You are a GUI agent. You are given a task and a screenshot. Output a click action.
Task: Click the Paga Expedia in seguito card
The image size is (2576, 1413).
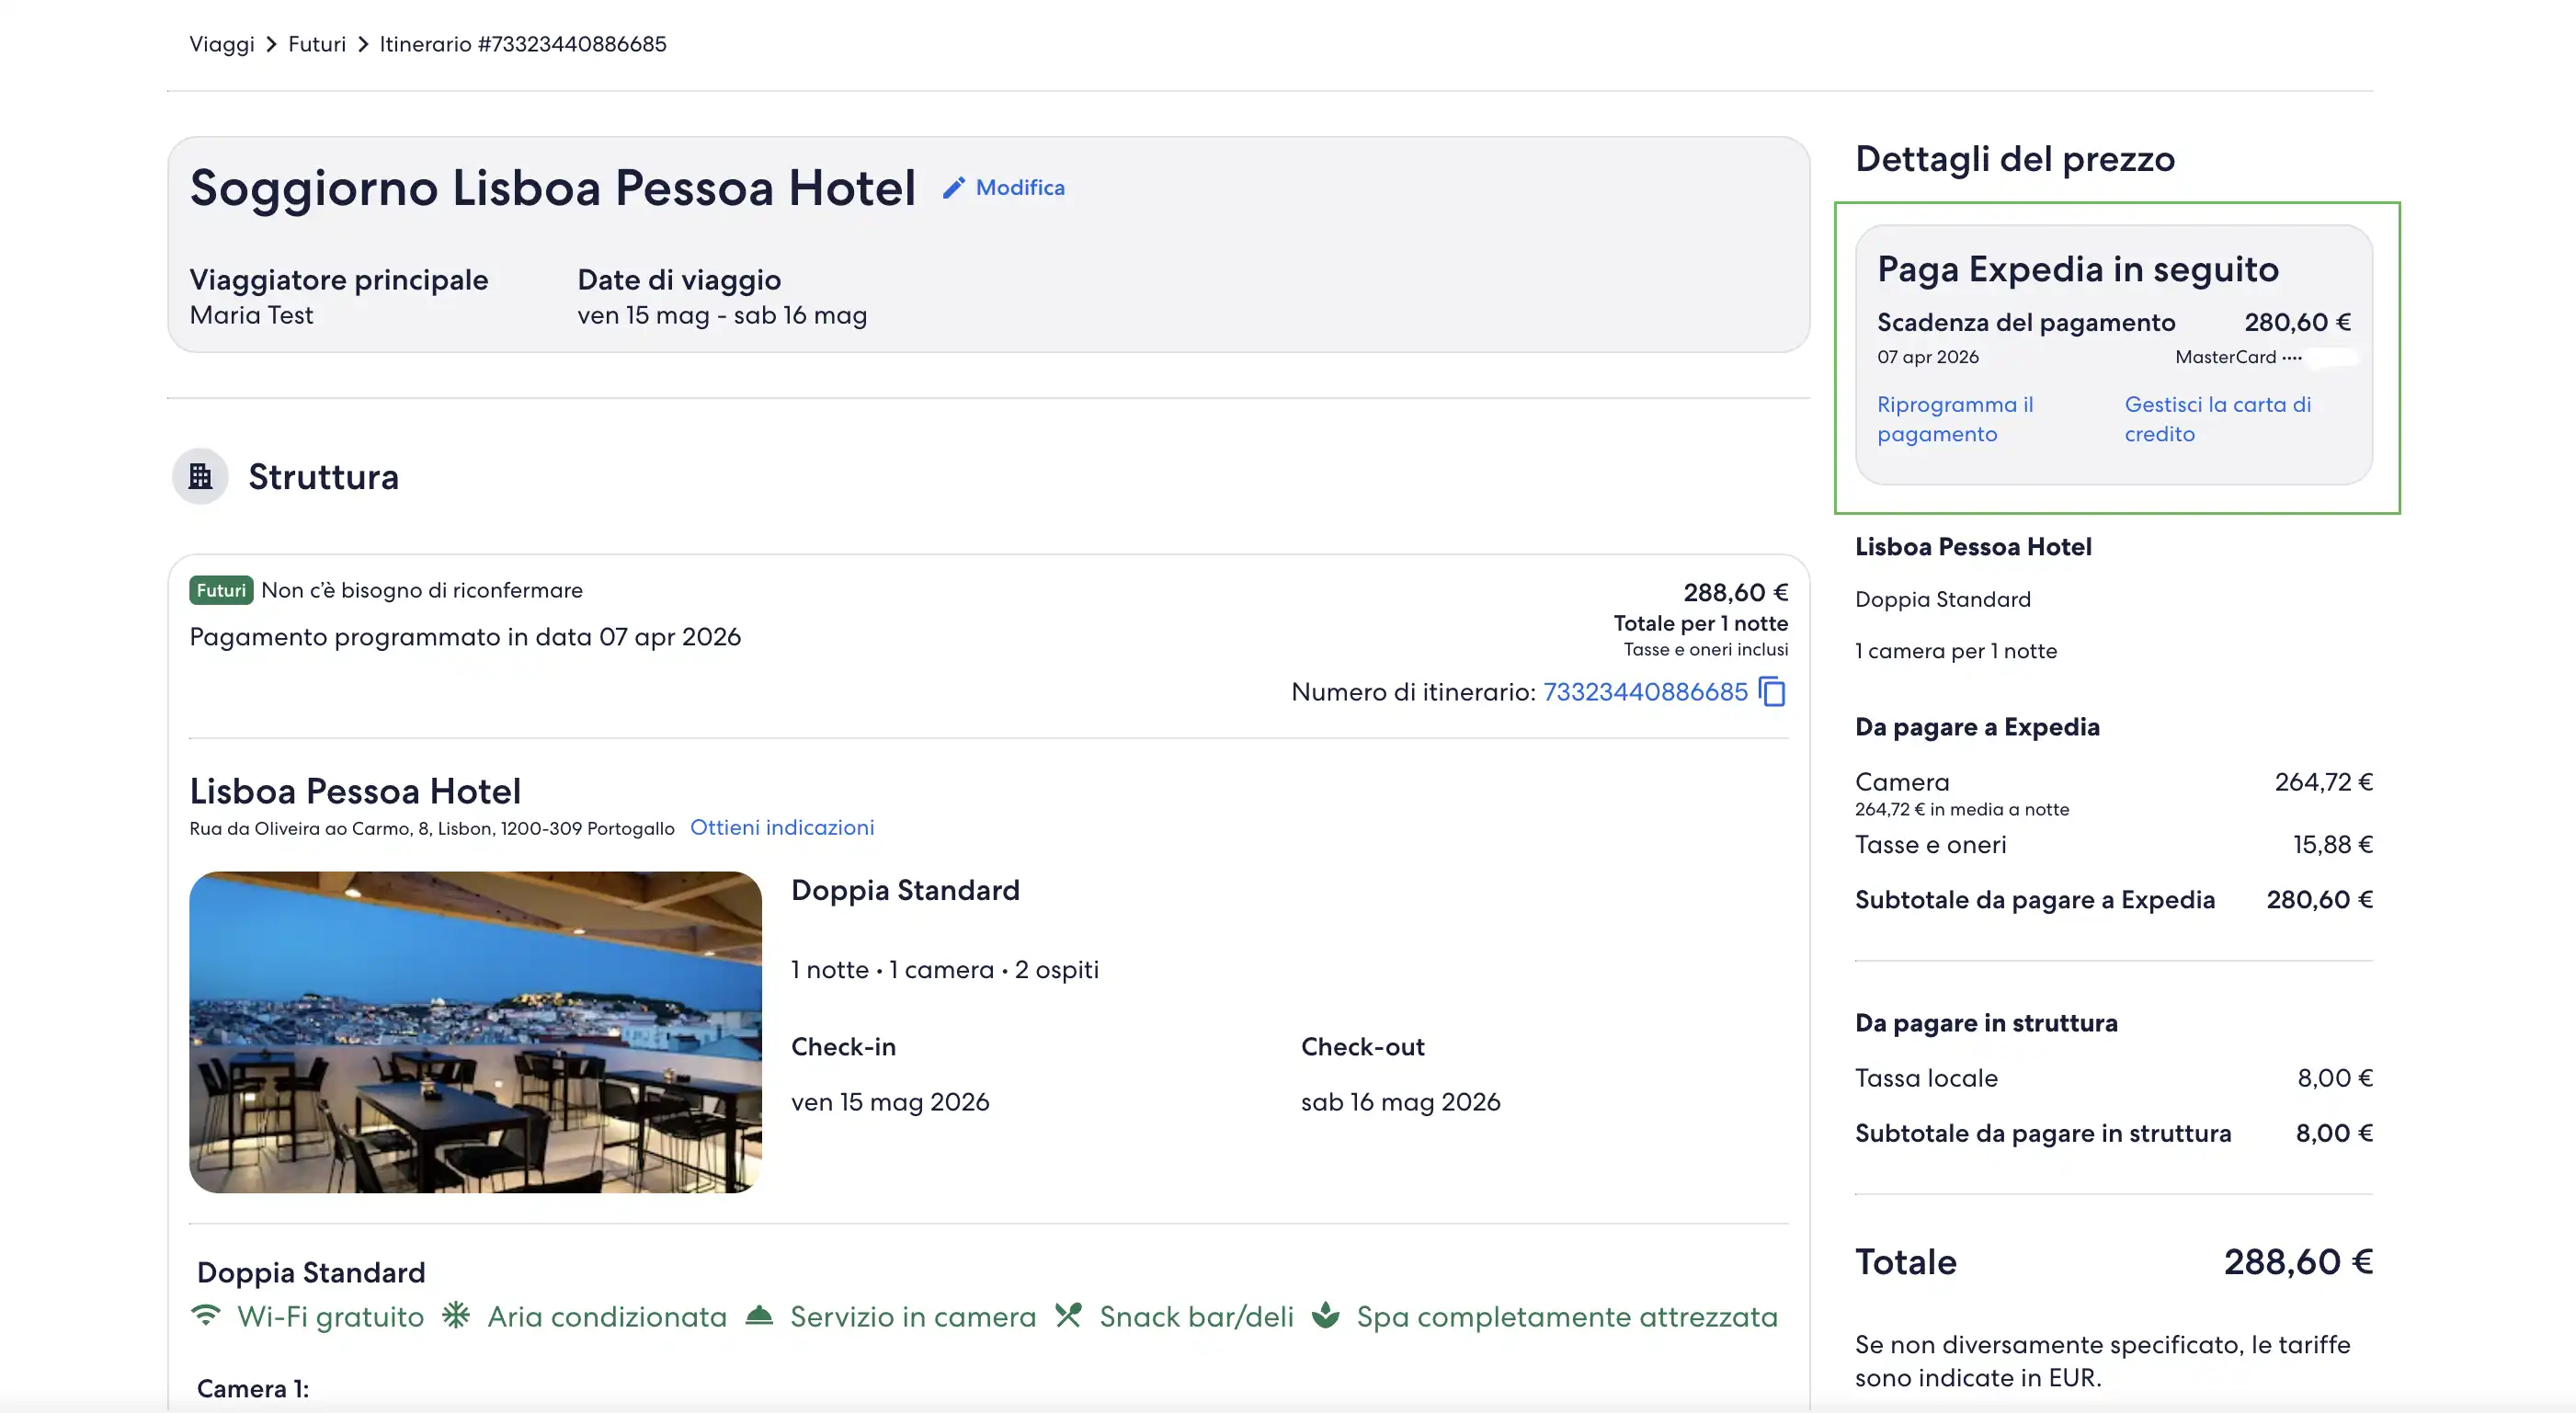[x=2117, y=358]
